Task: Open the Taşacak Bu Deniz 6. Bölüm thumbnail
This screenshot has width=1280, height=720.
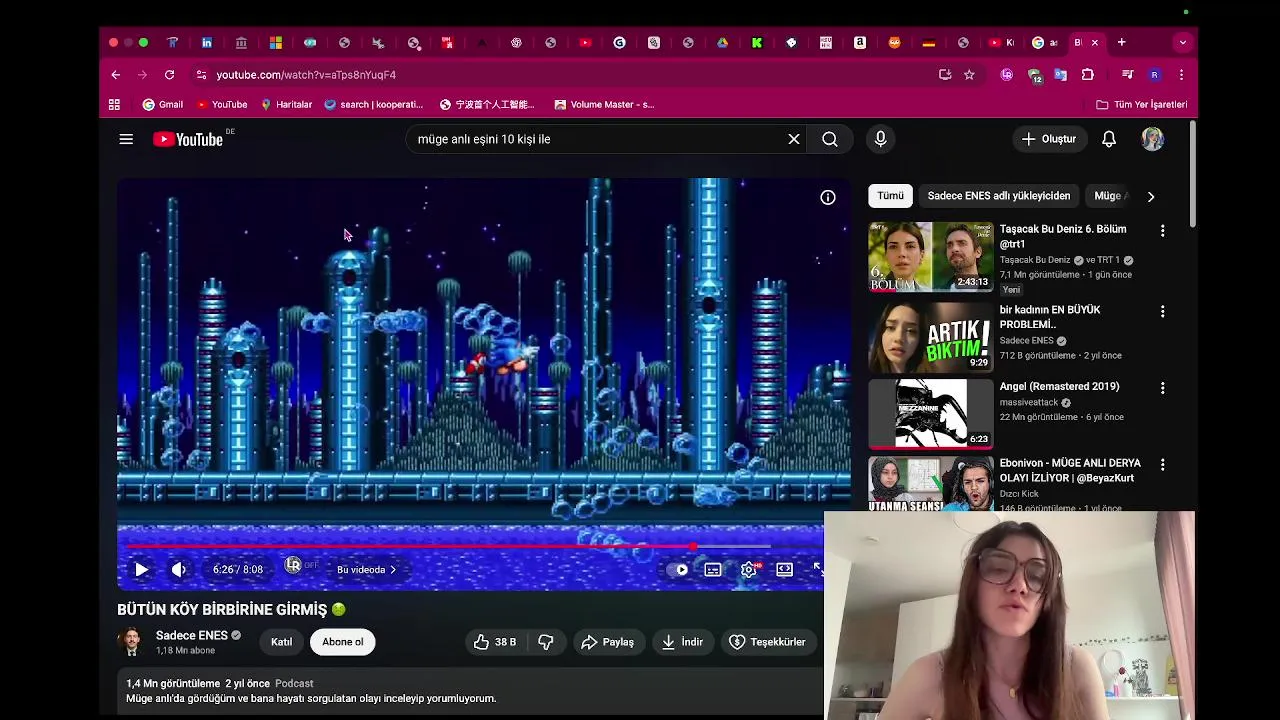Action: 931,257
